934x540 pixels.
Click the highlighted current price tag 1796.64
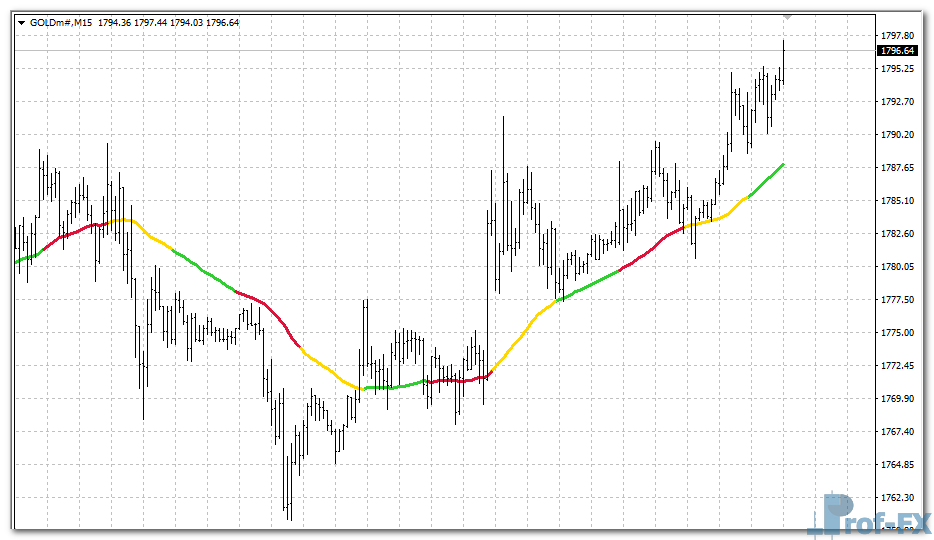[x=897, y=50]
